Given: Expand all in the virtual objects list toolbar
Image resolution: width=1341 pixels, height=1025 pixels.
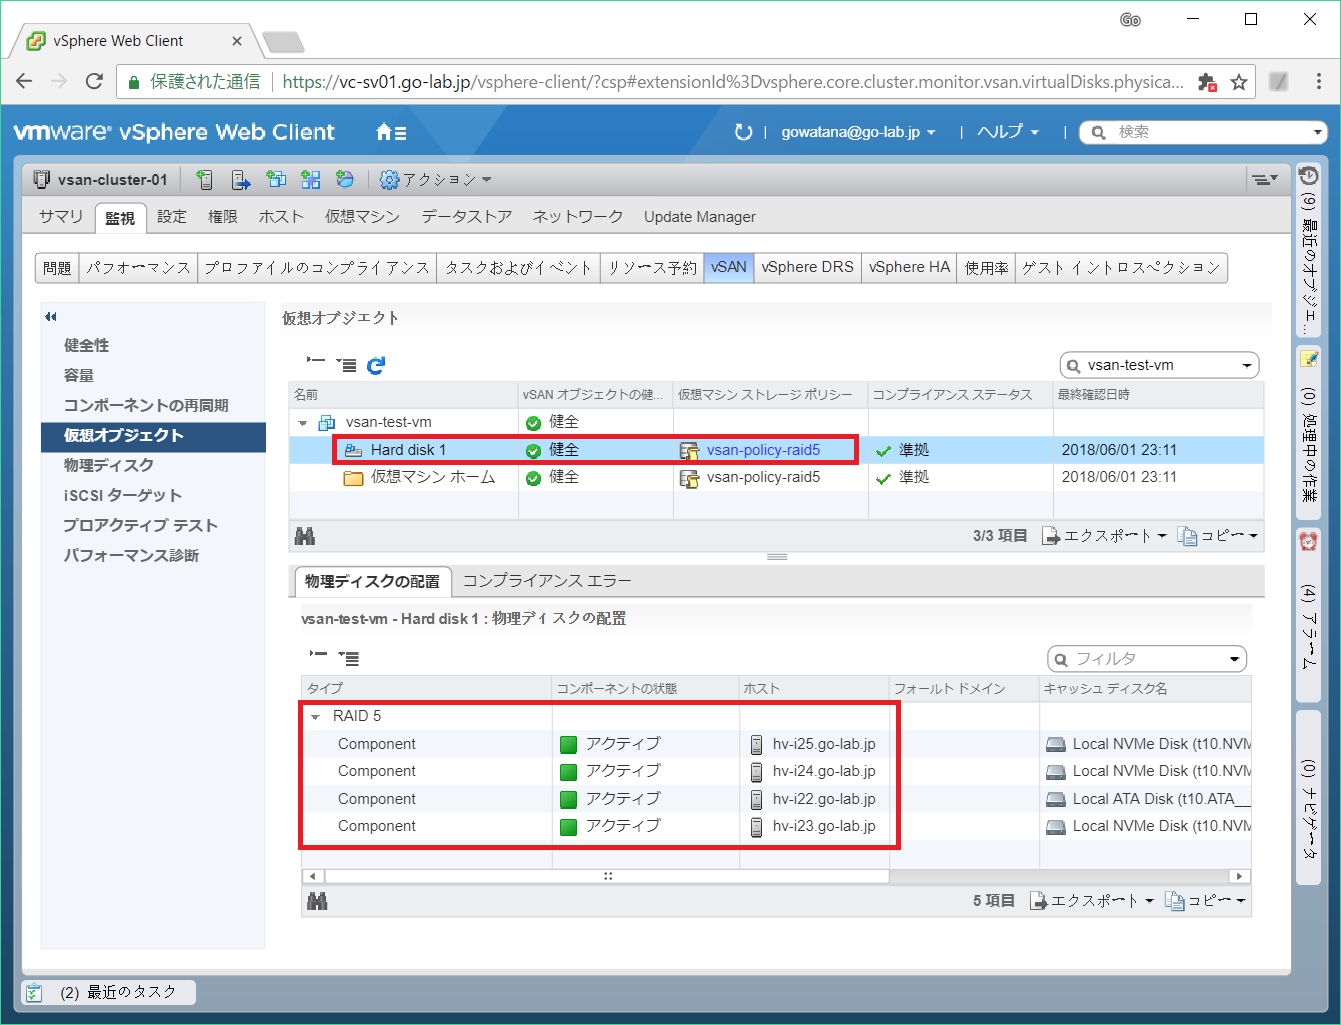Looking at the screenshot, I should [x=346, y=365].
